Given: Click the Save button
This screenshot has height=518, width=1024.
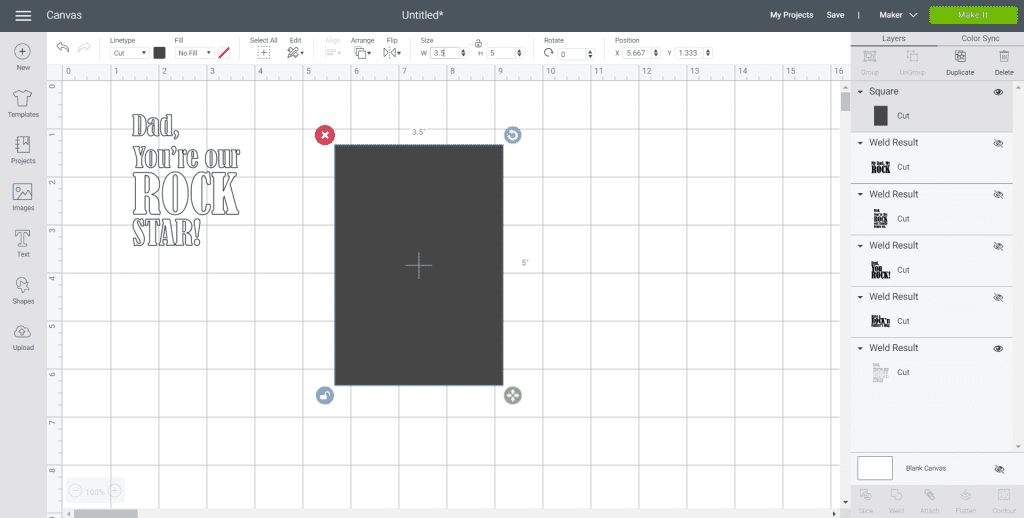Looking at the screenshot, I should [x=835, y=15].
